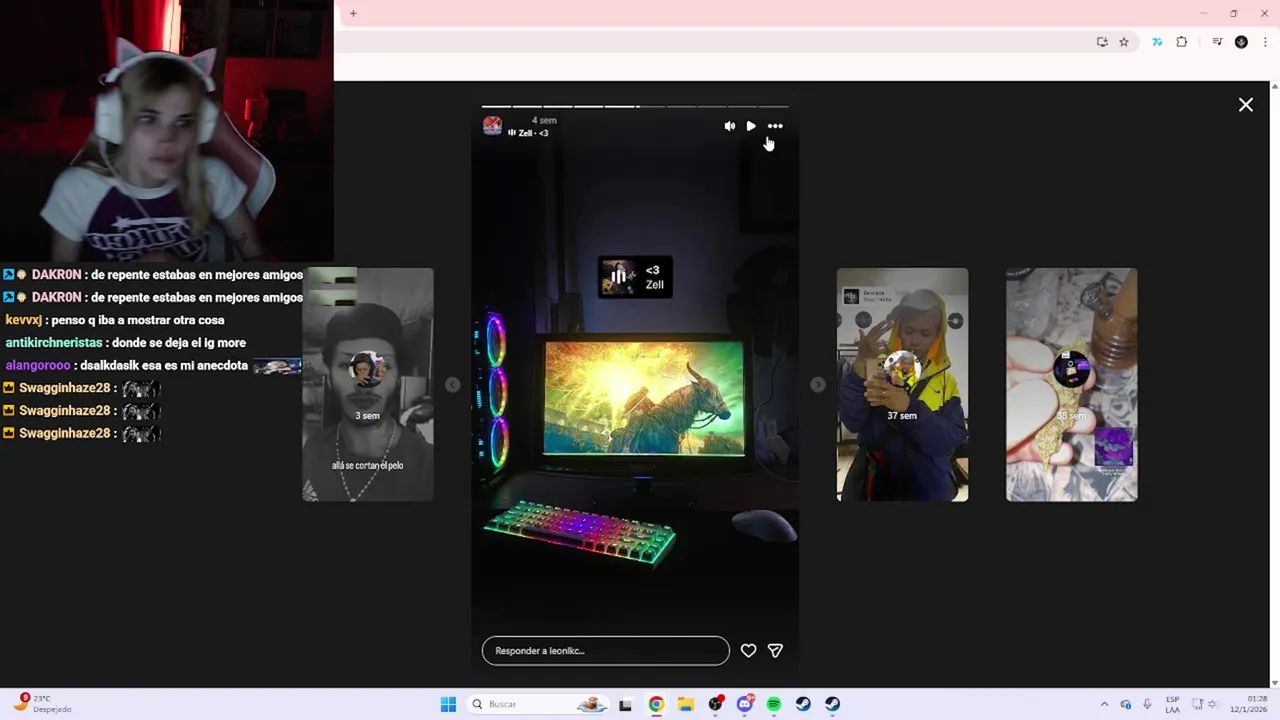
Task: Expand the system tray hidden icons chevron
Action: (x=1104, y=704)
